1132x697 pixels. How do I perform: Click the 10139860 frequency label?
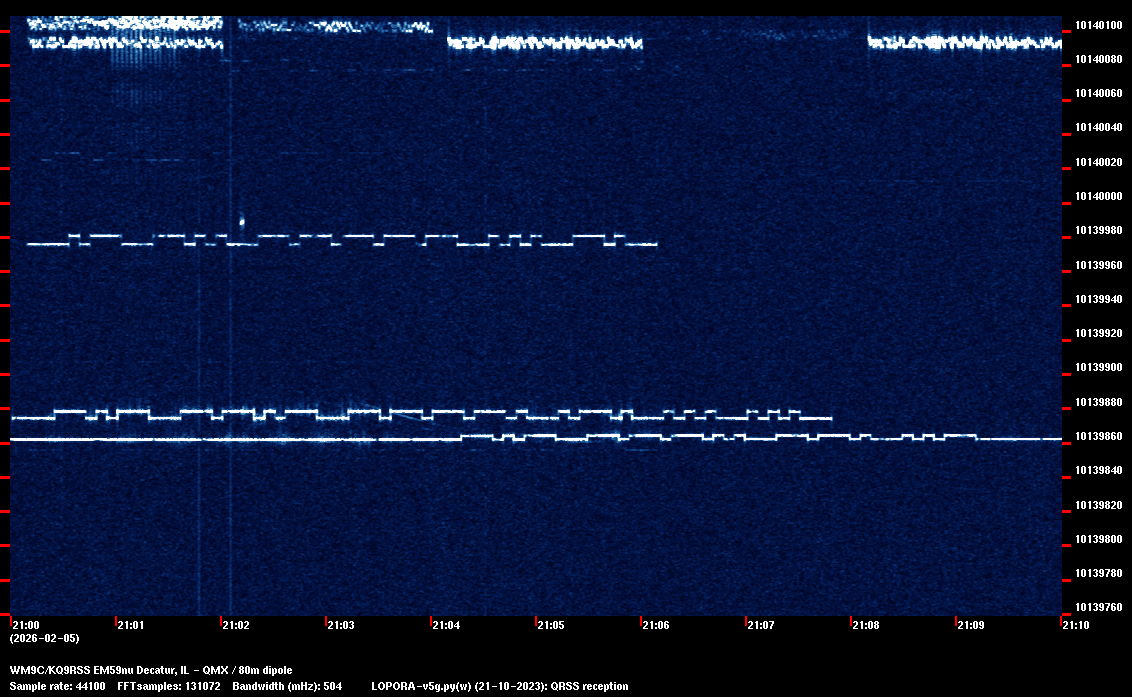tap(1097, 436)
